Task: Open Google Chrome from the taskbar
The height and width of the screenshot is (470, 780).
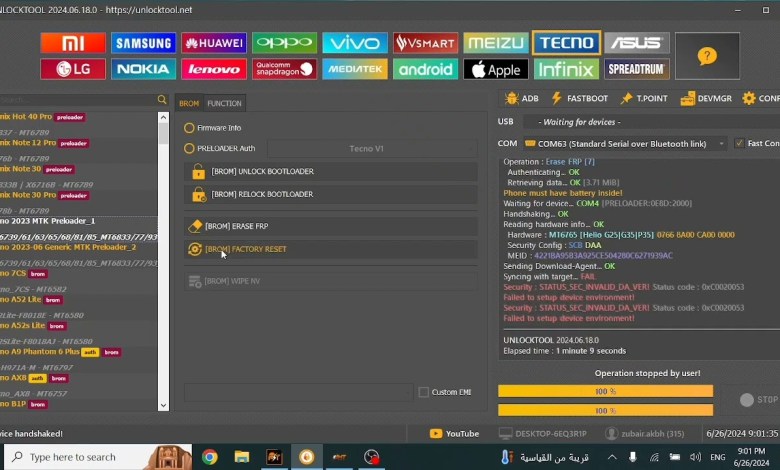Action: tap(209, 457)
